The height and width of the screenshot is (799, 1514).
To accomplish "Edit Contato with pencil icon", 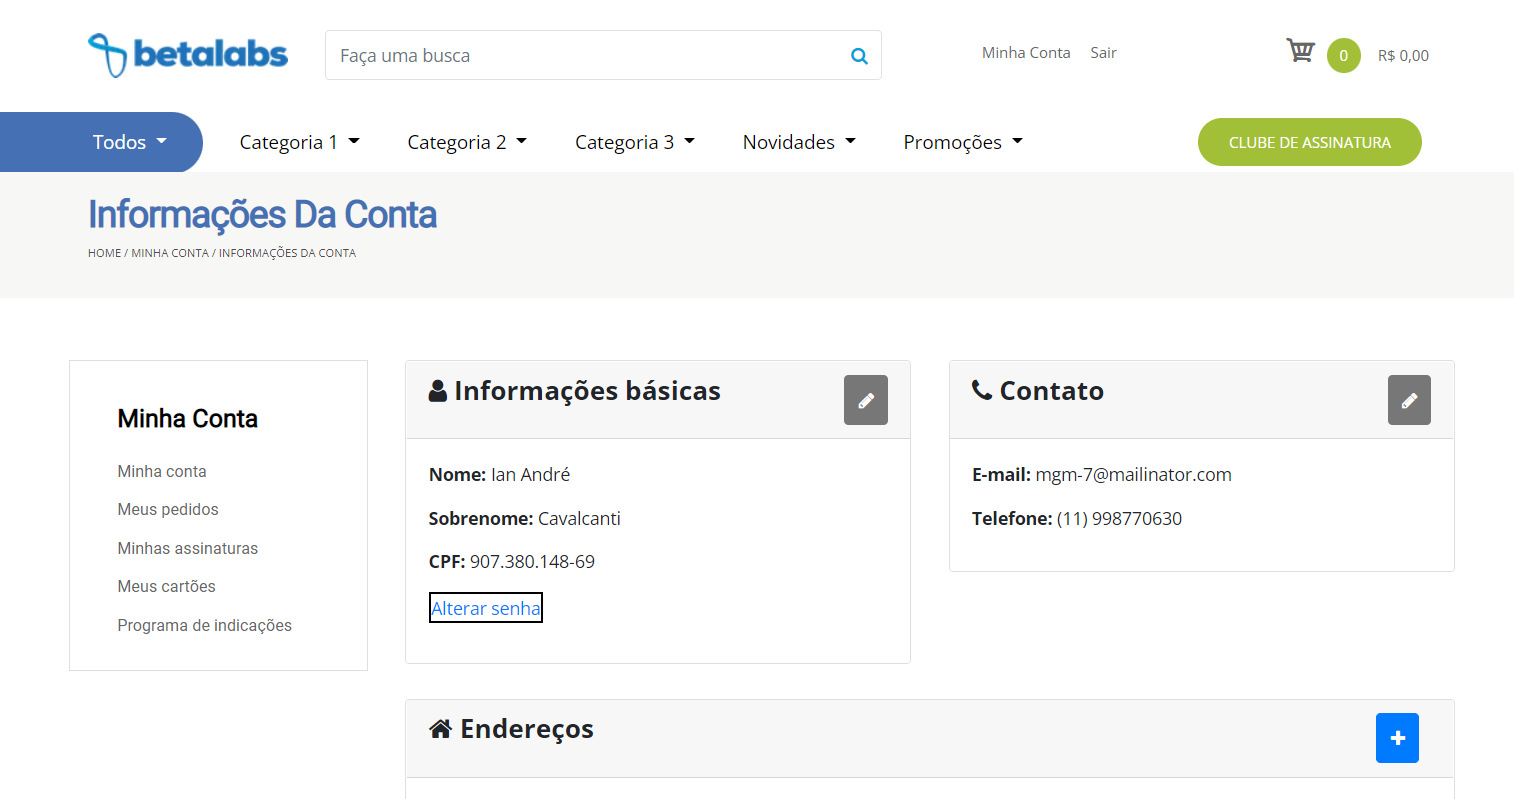I will (x=1409, y=400).
